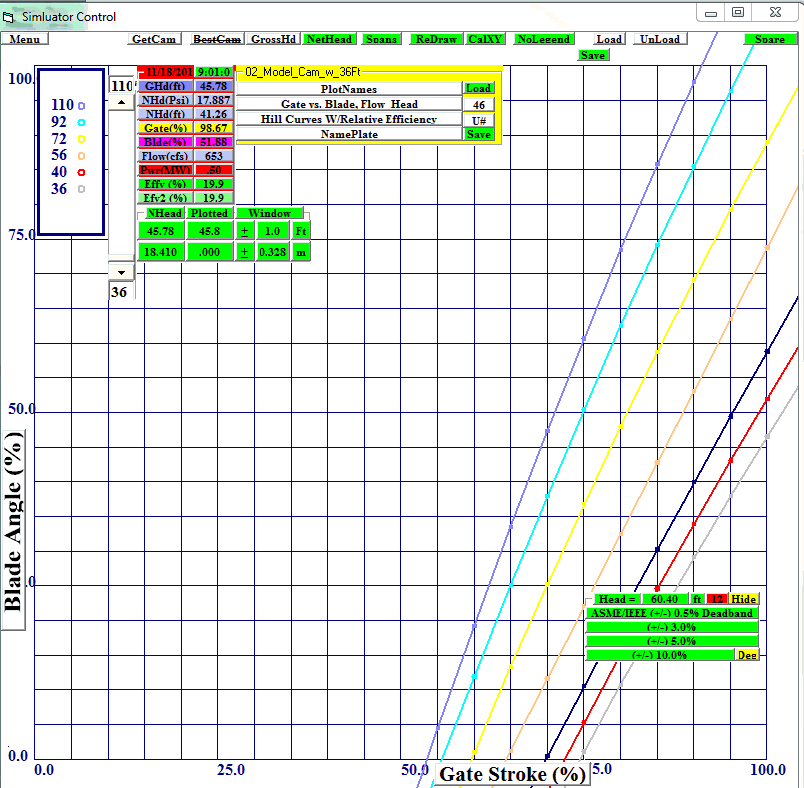Click the head list down arrow
804x788 pixels.
[x=121, y=271]
